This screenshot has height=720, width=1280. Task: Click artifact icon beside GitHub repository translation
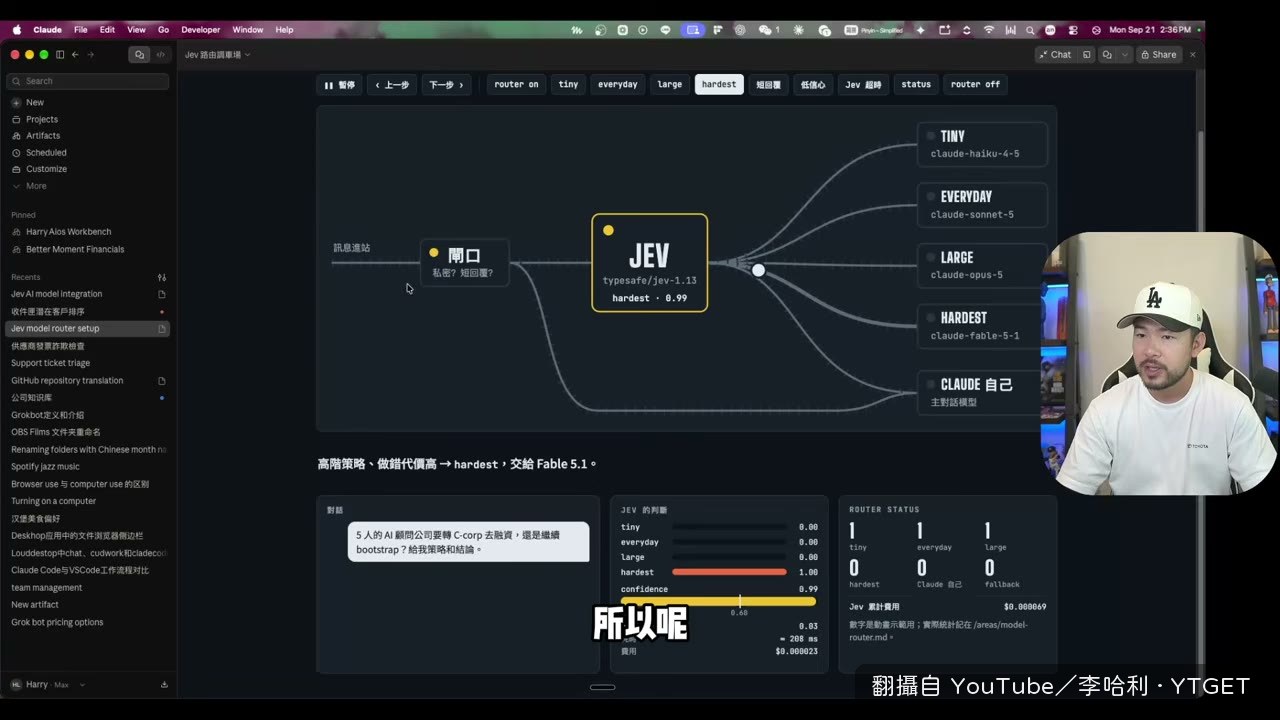coord(162,381)
